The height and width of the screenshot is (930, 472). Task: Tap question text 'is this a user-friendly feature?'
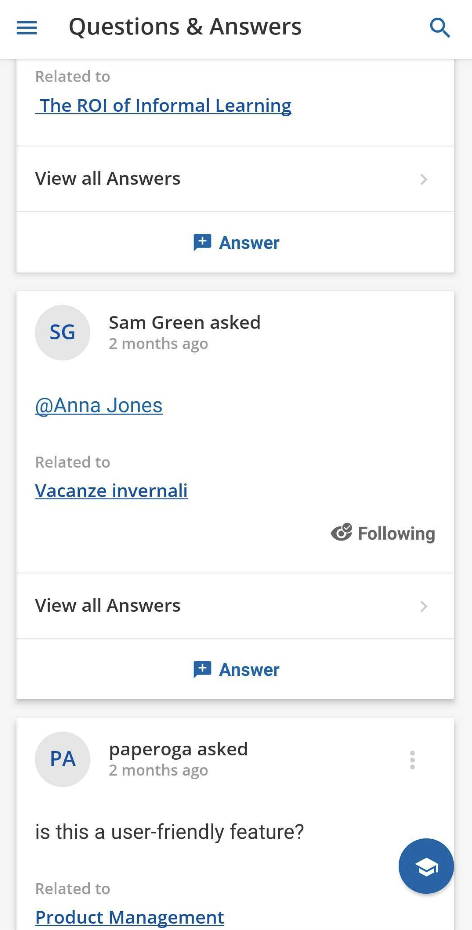point(170,832)
